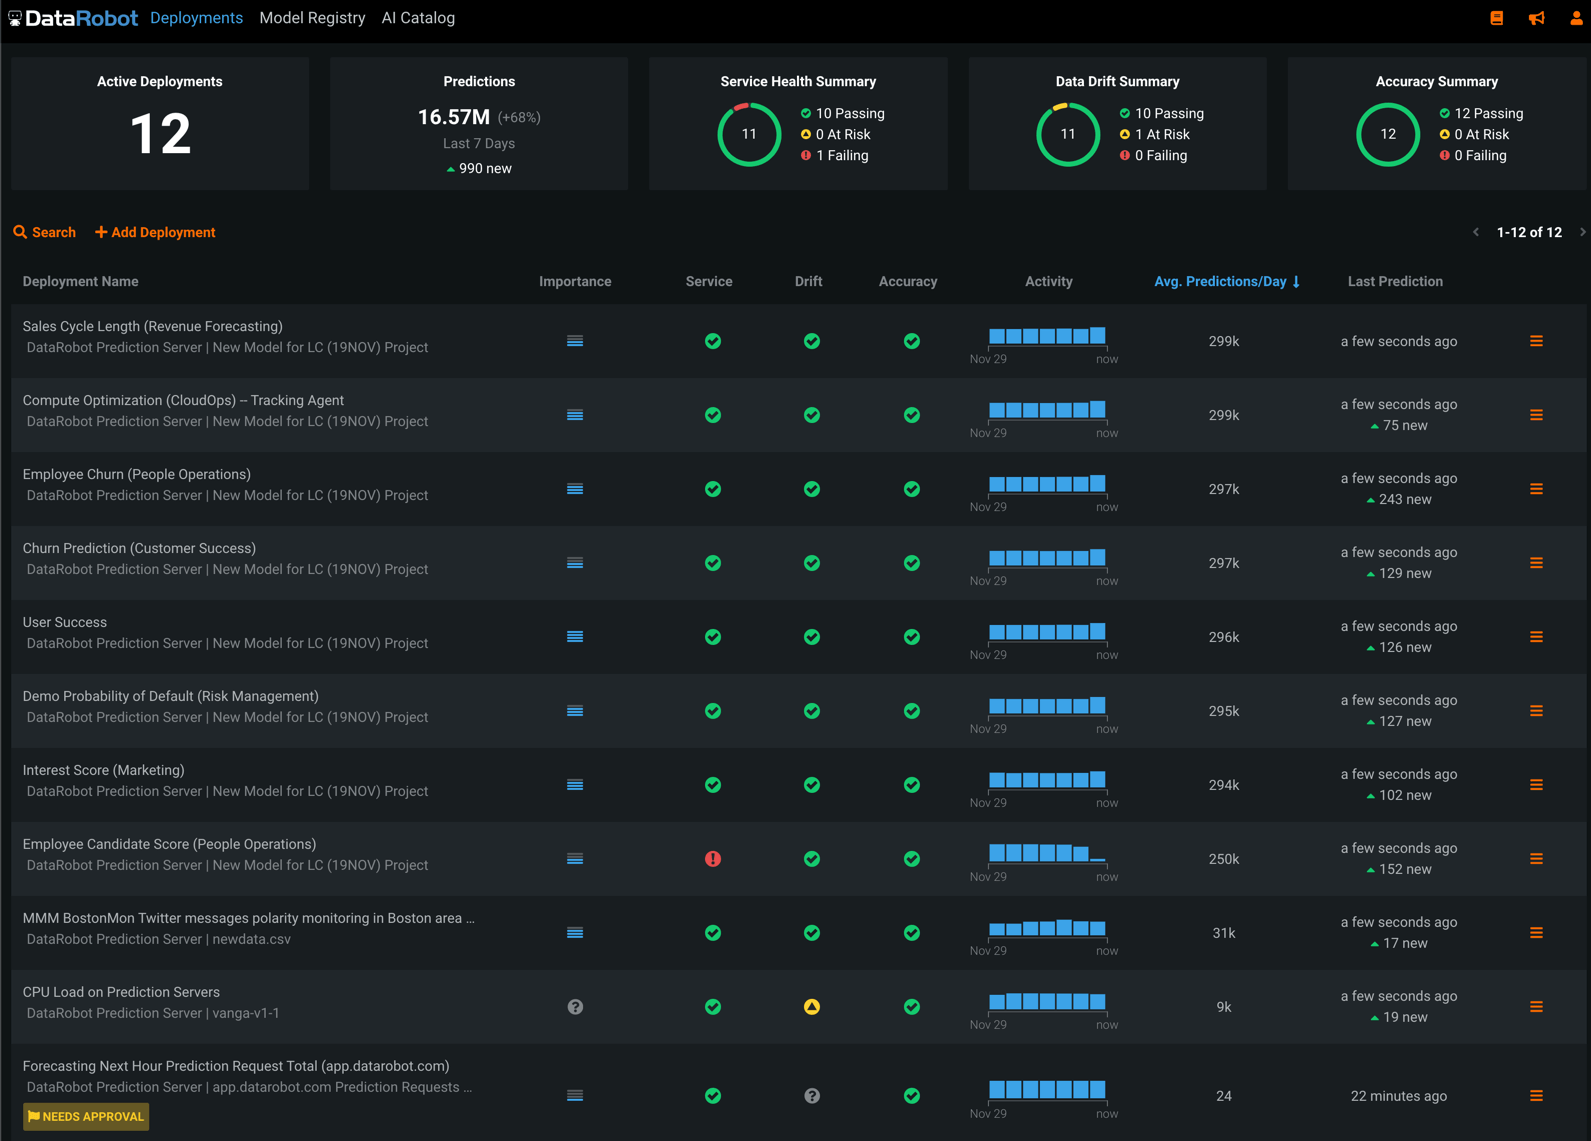1591x1141 pixels.
Task: Click the '250k' average predictions value
Action: (1224, 859)
